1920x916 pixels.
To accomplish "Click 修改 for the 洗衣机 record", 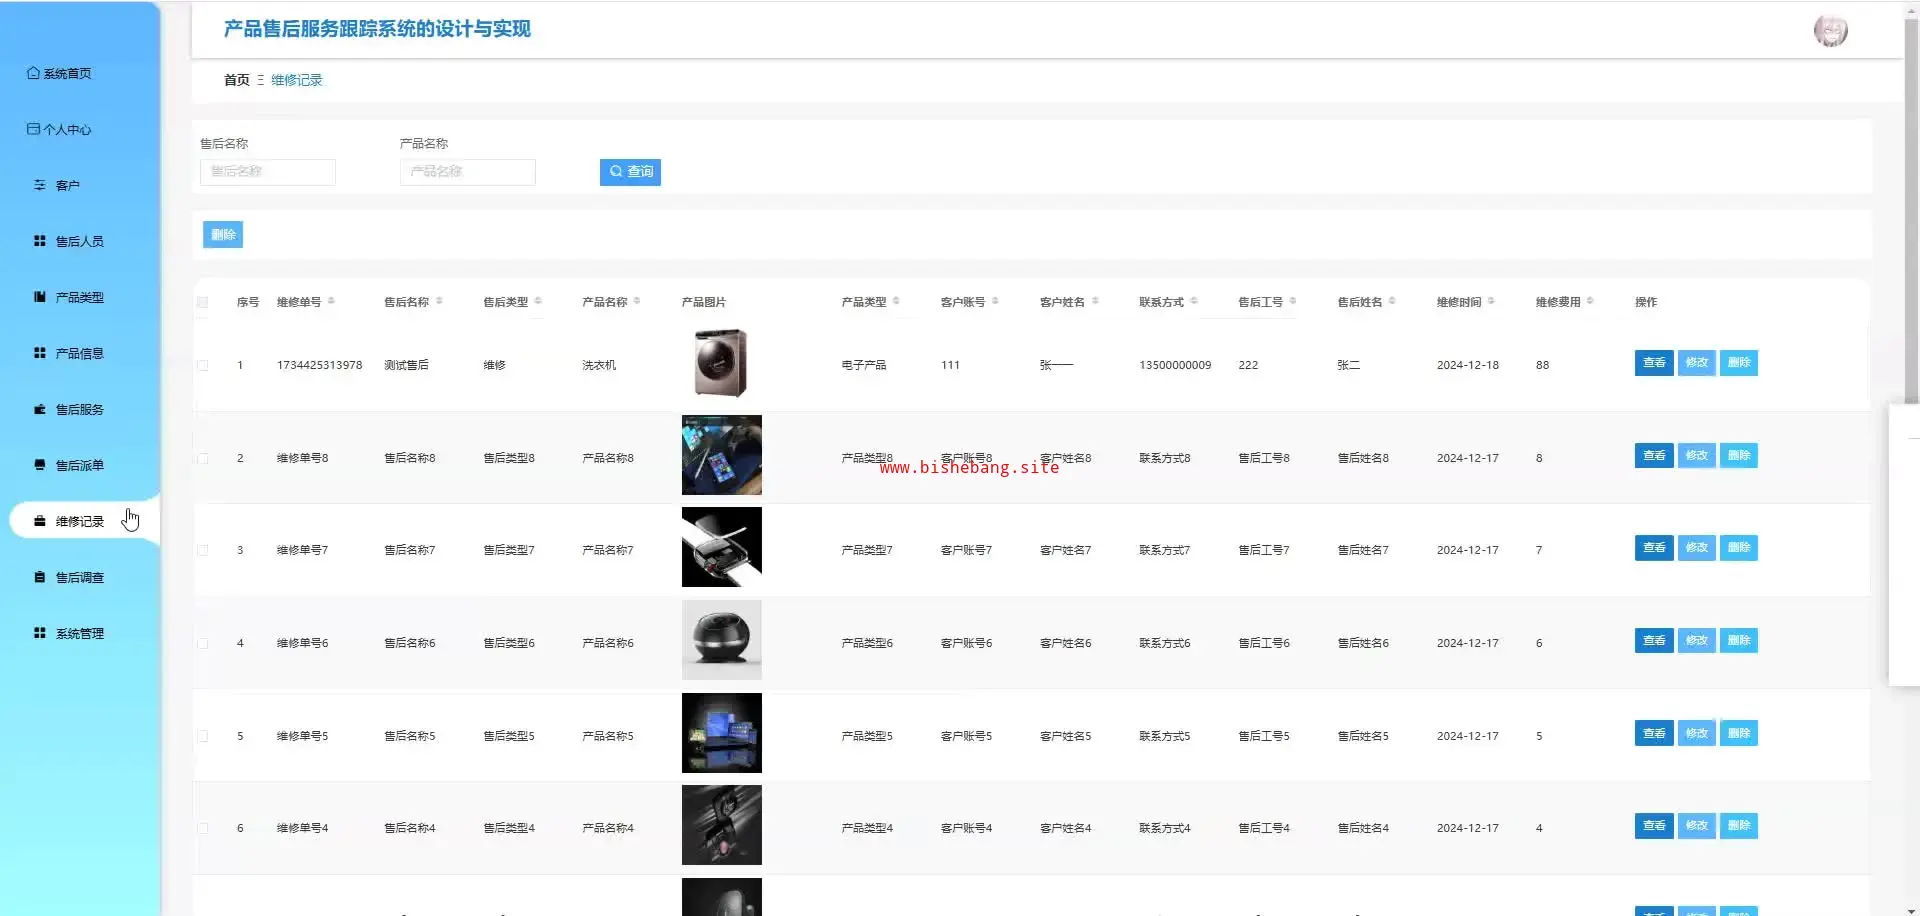I will (x=1697, y=363).
